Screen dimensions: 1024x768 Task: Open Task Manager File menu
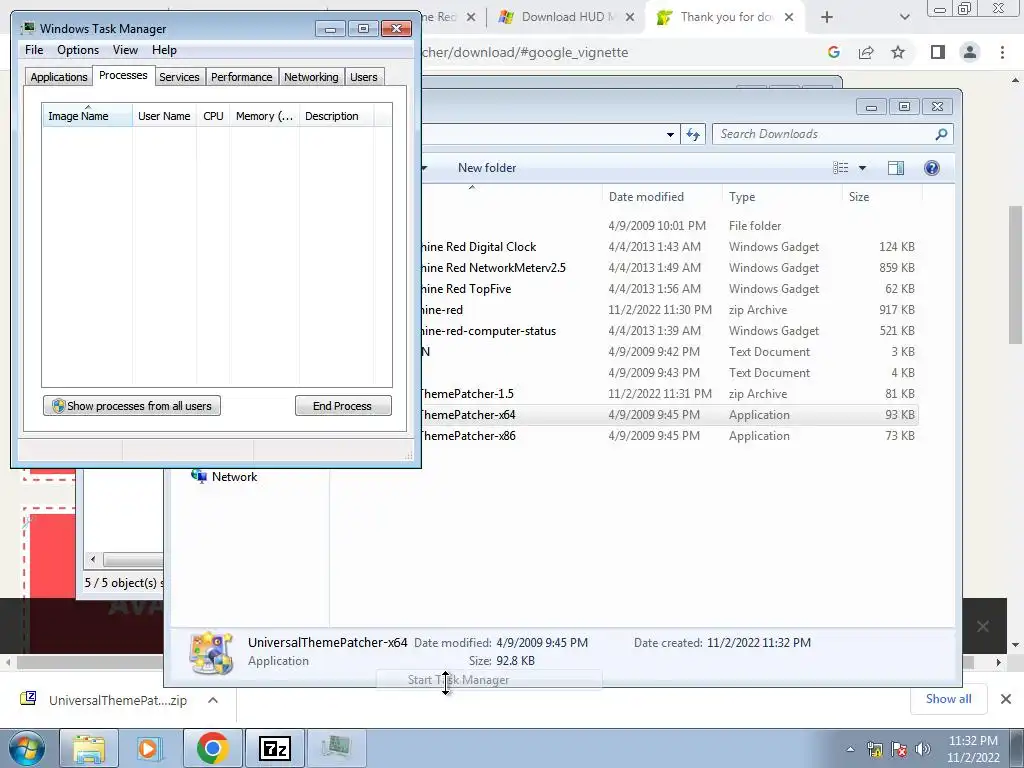coord(34,50)
